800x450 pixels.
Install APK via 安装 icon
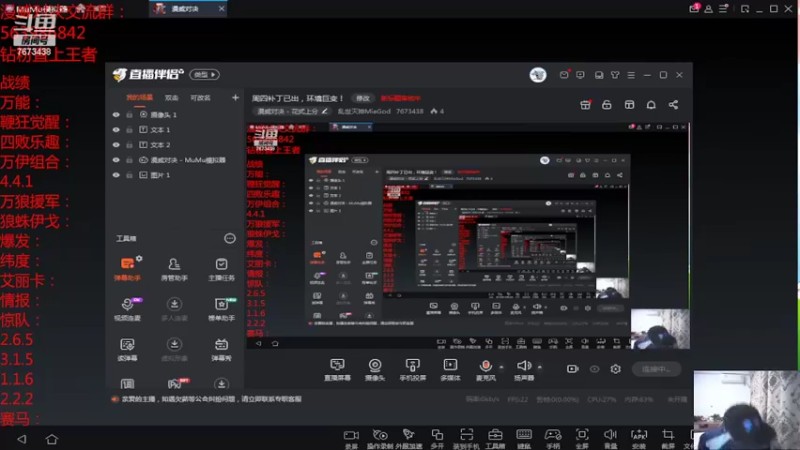pos(639,438)
